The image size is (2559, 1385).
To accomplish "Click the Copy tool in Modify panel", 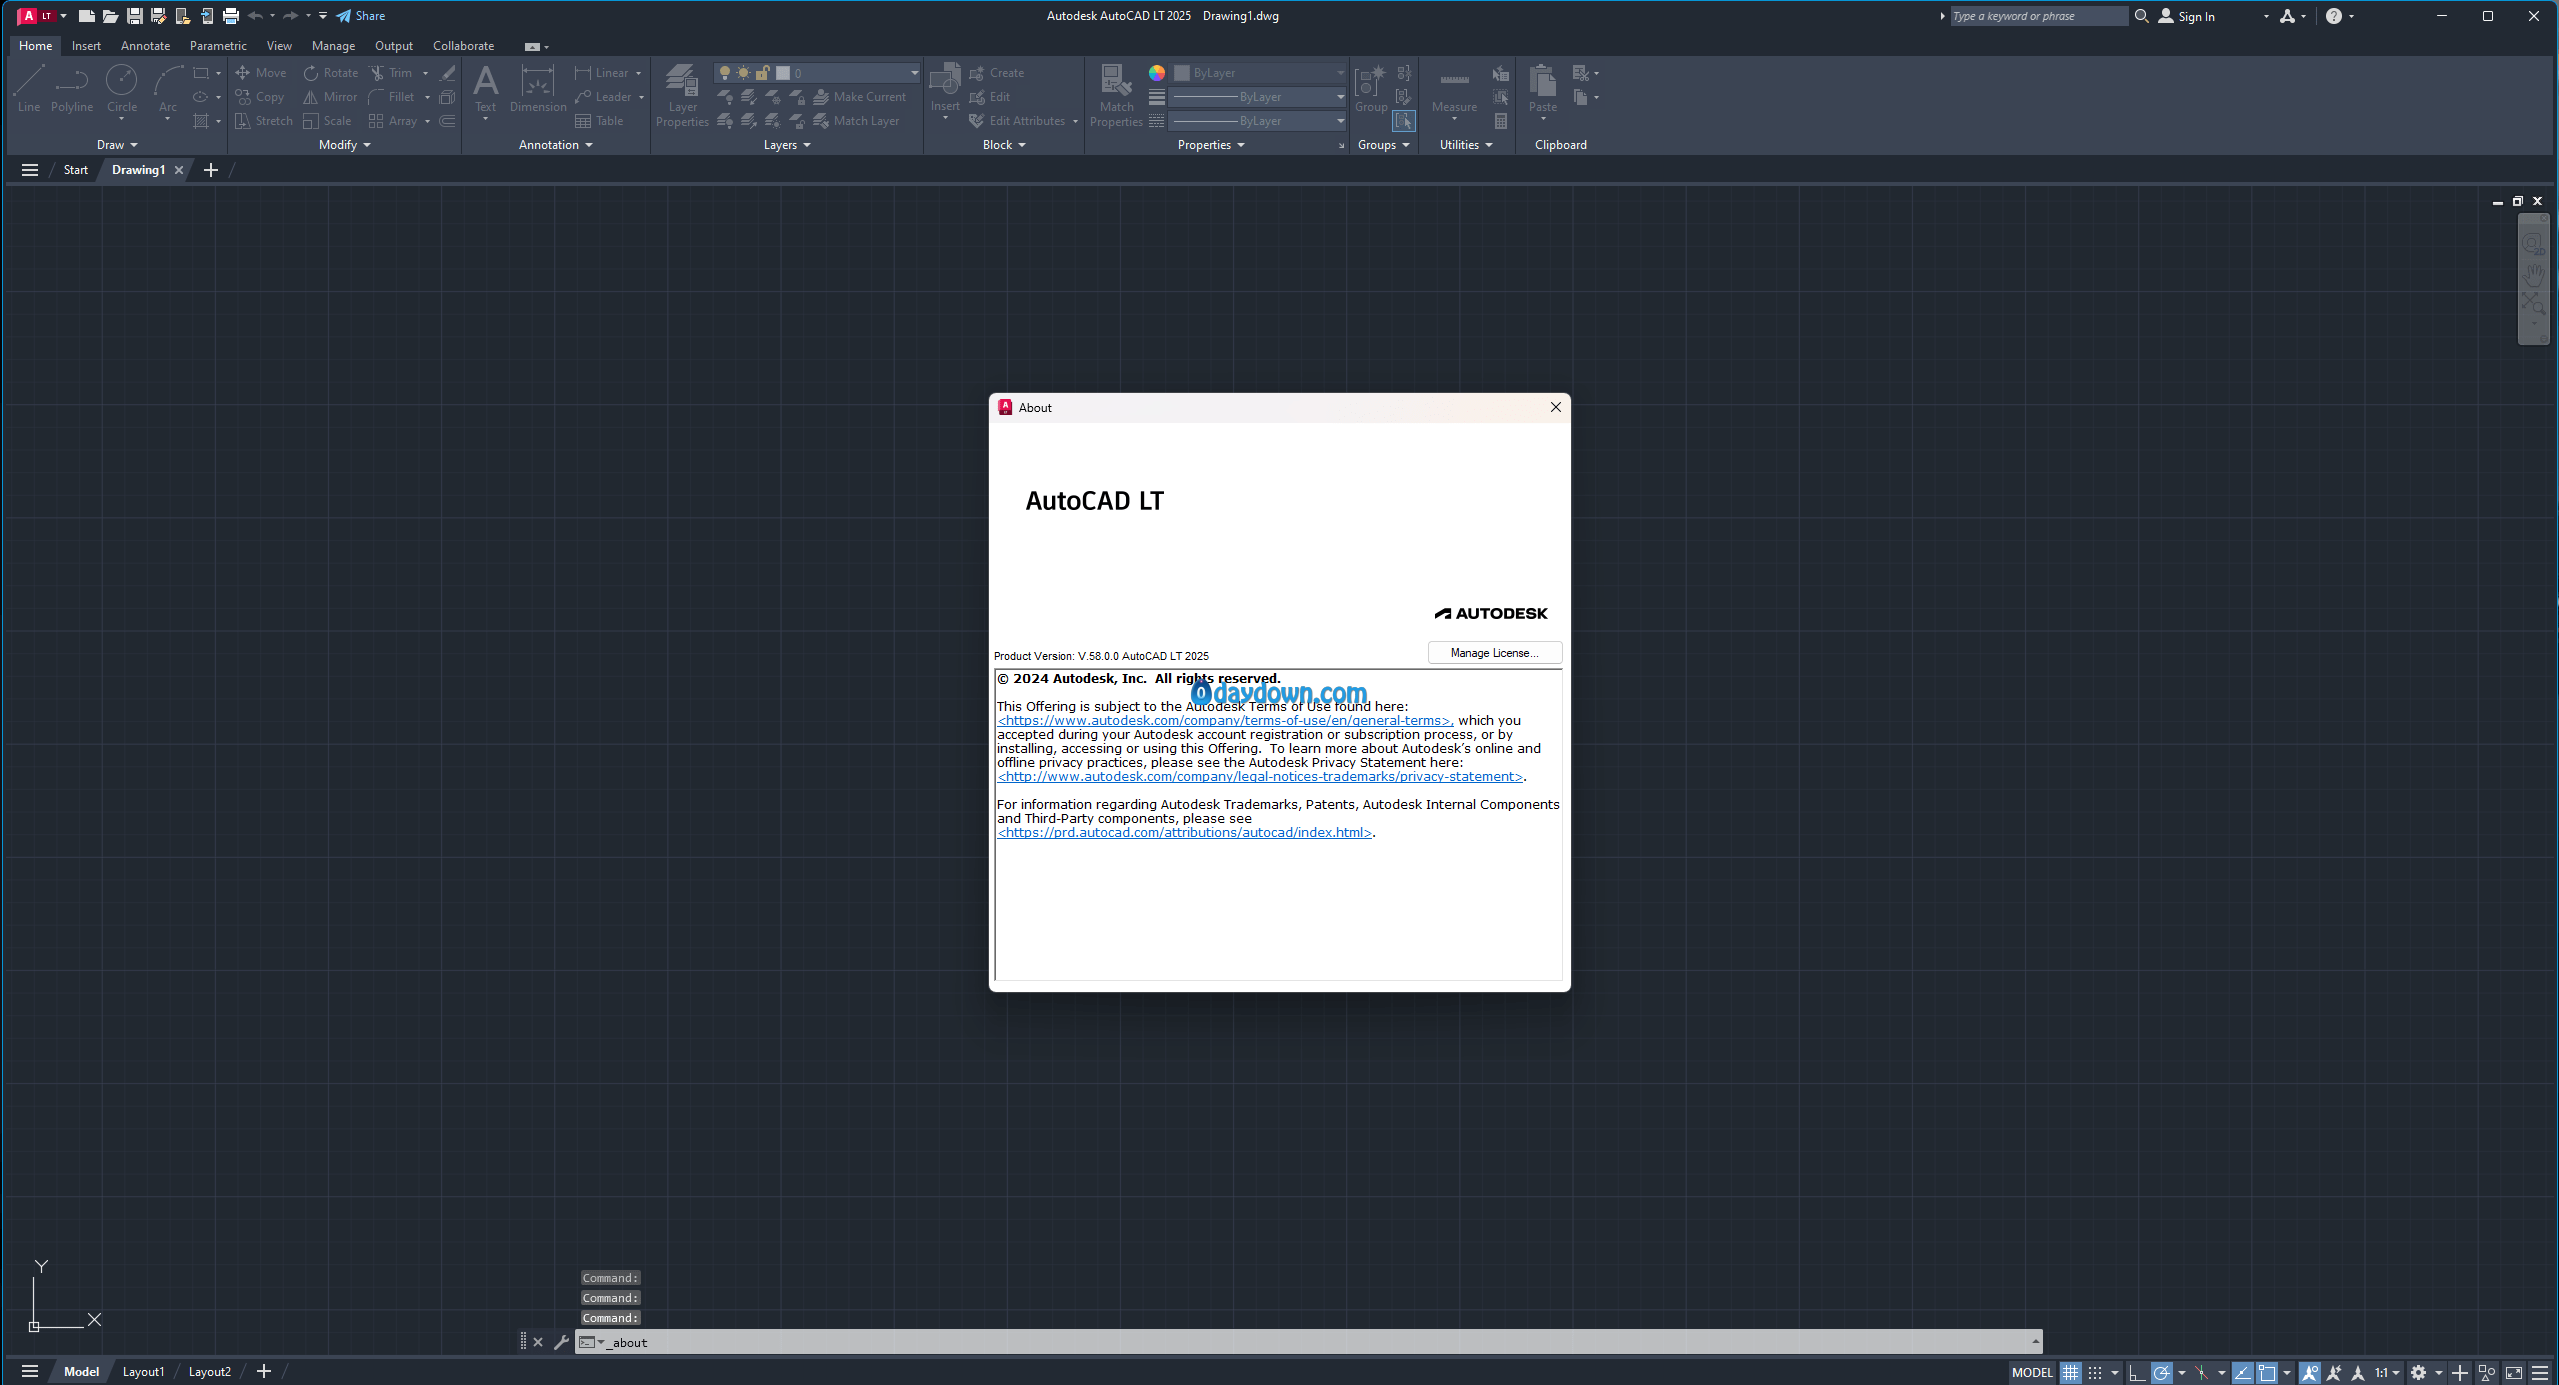I will 260,97.
